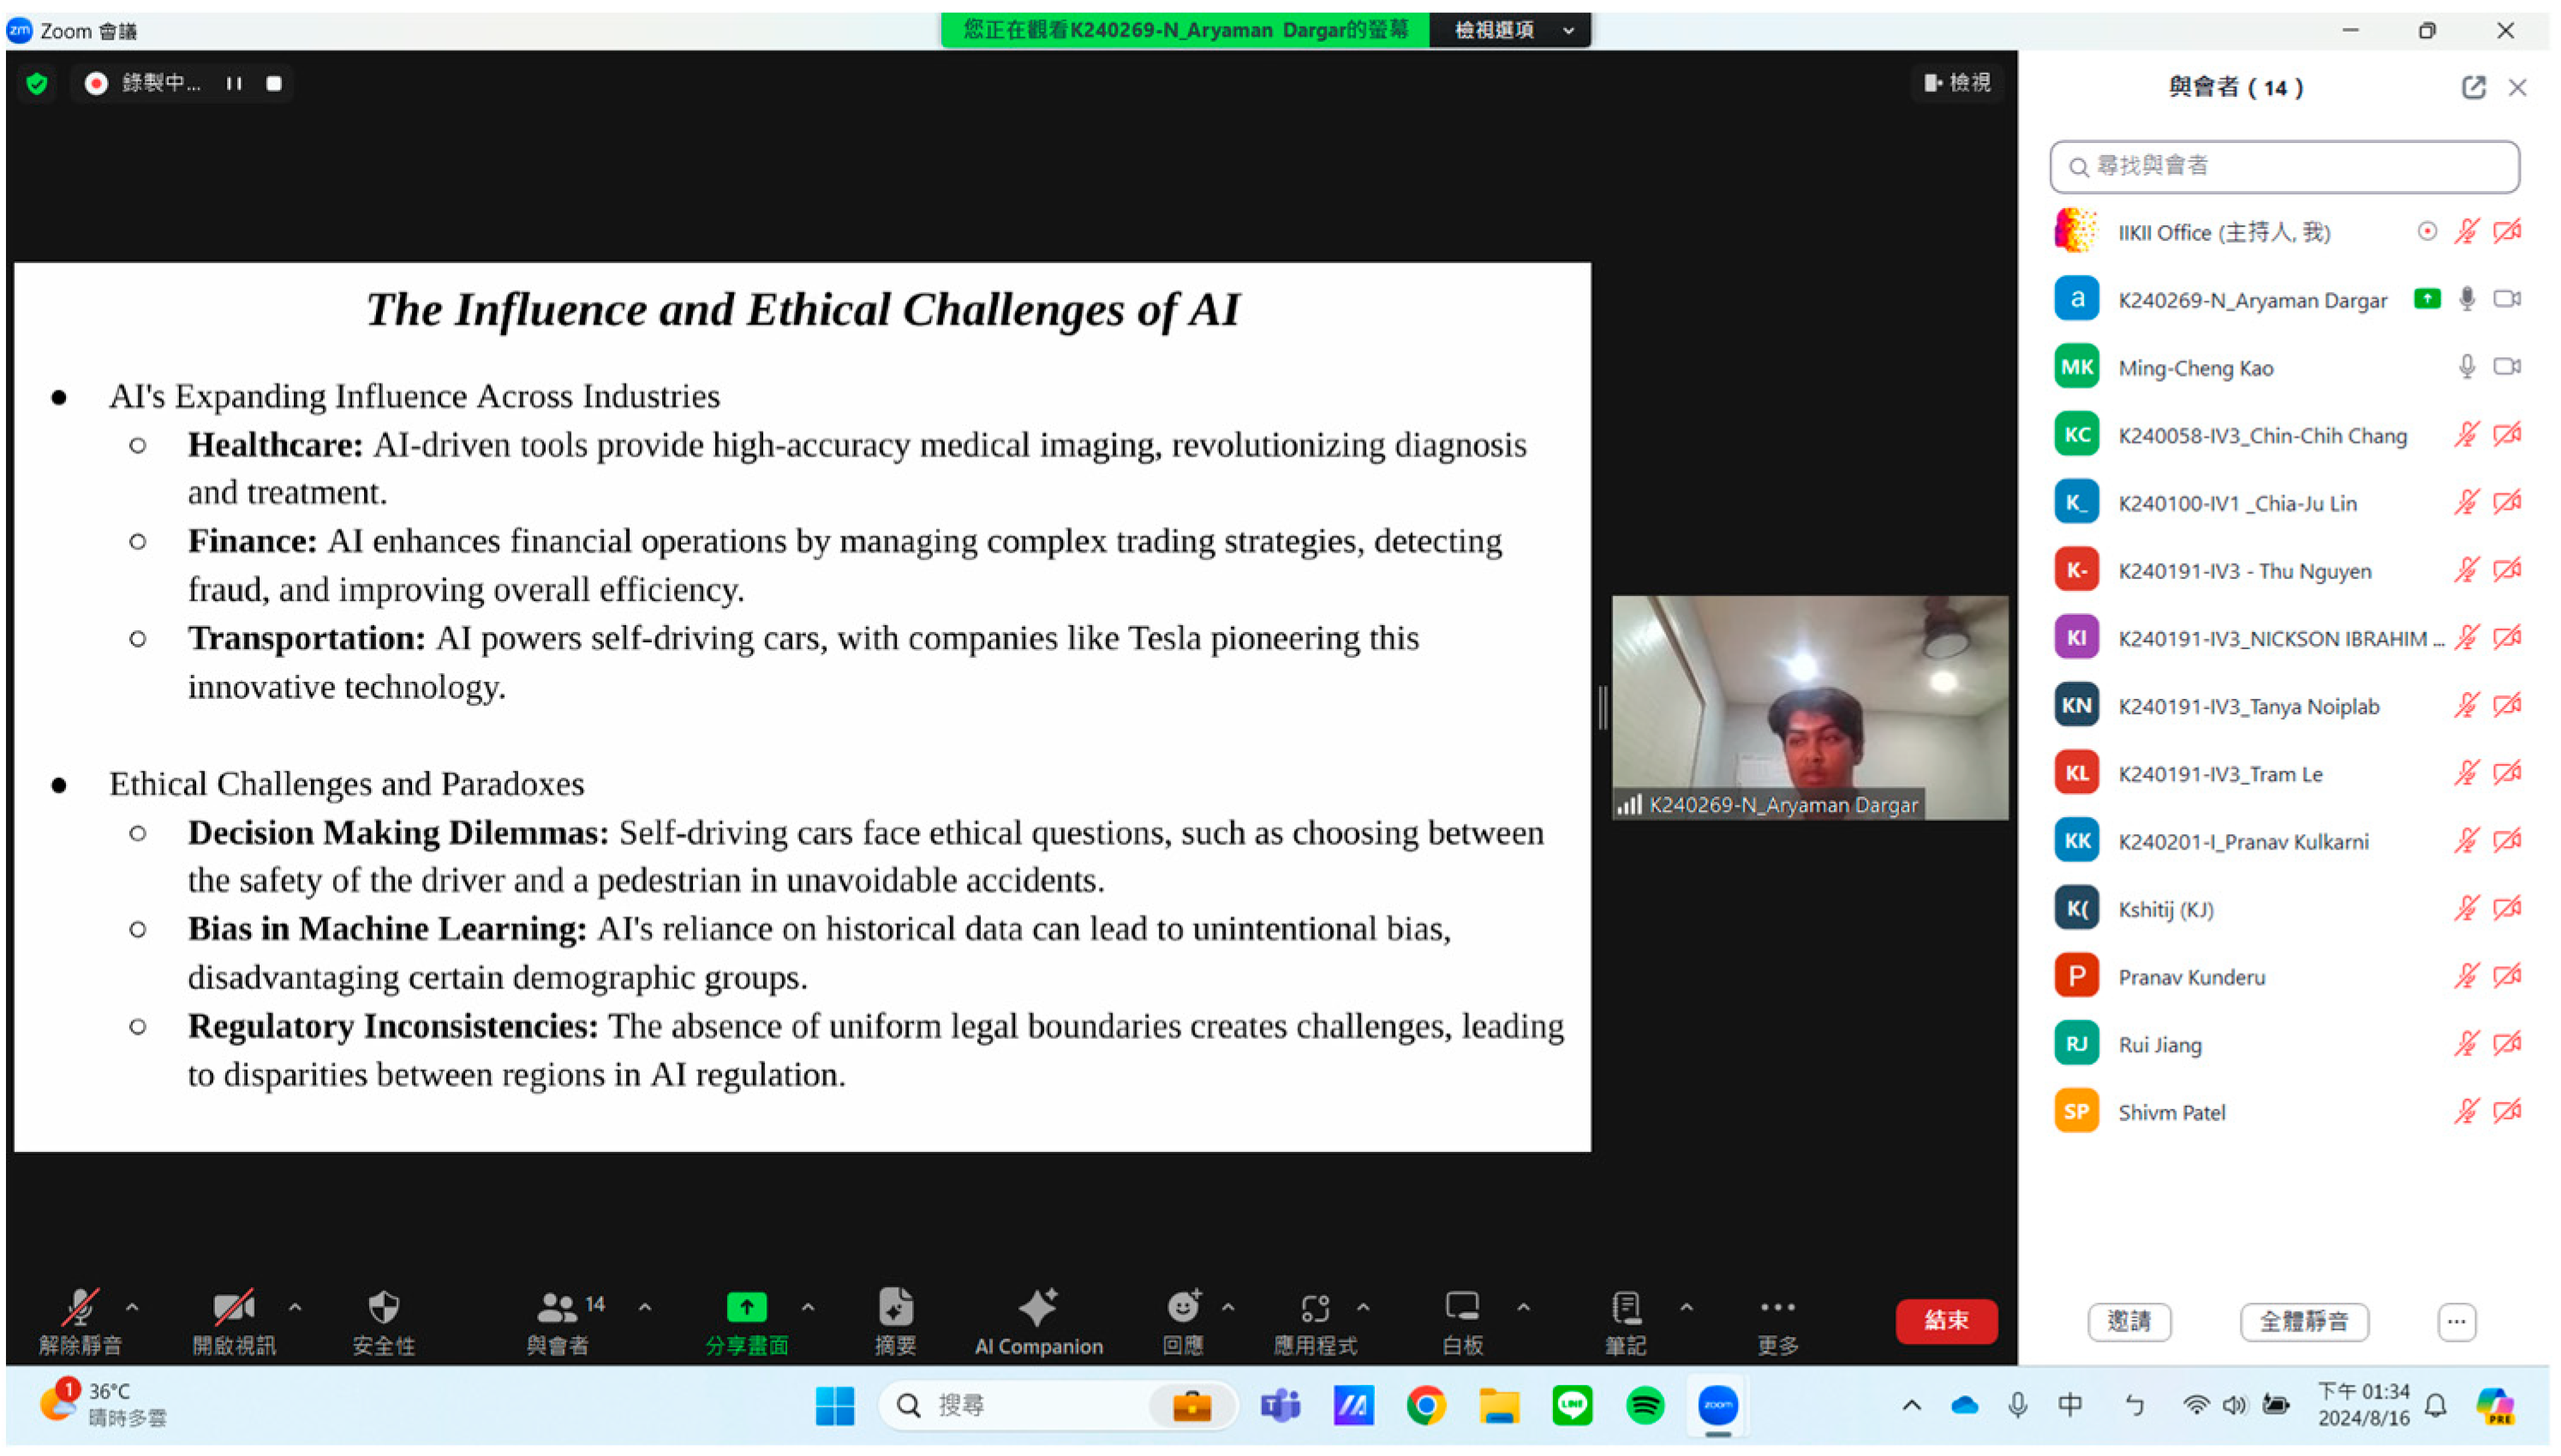Expand the 檢視選項 dropdown at top
The height and width of the screenshot is (1456, 2561).
1511,30
